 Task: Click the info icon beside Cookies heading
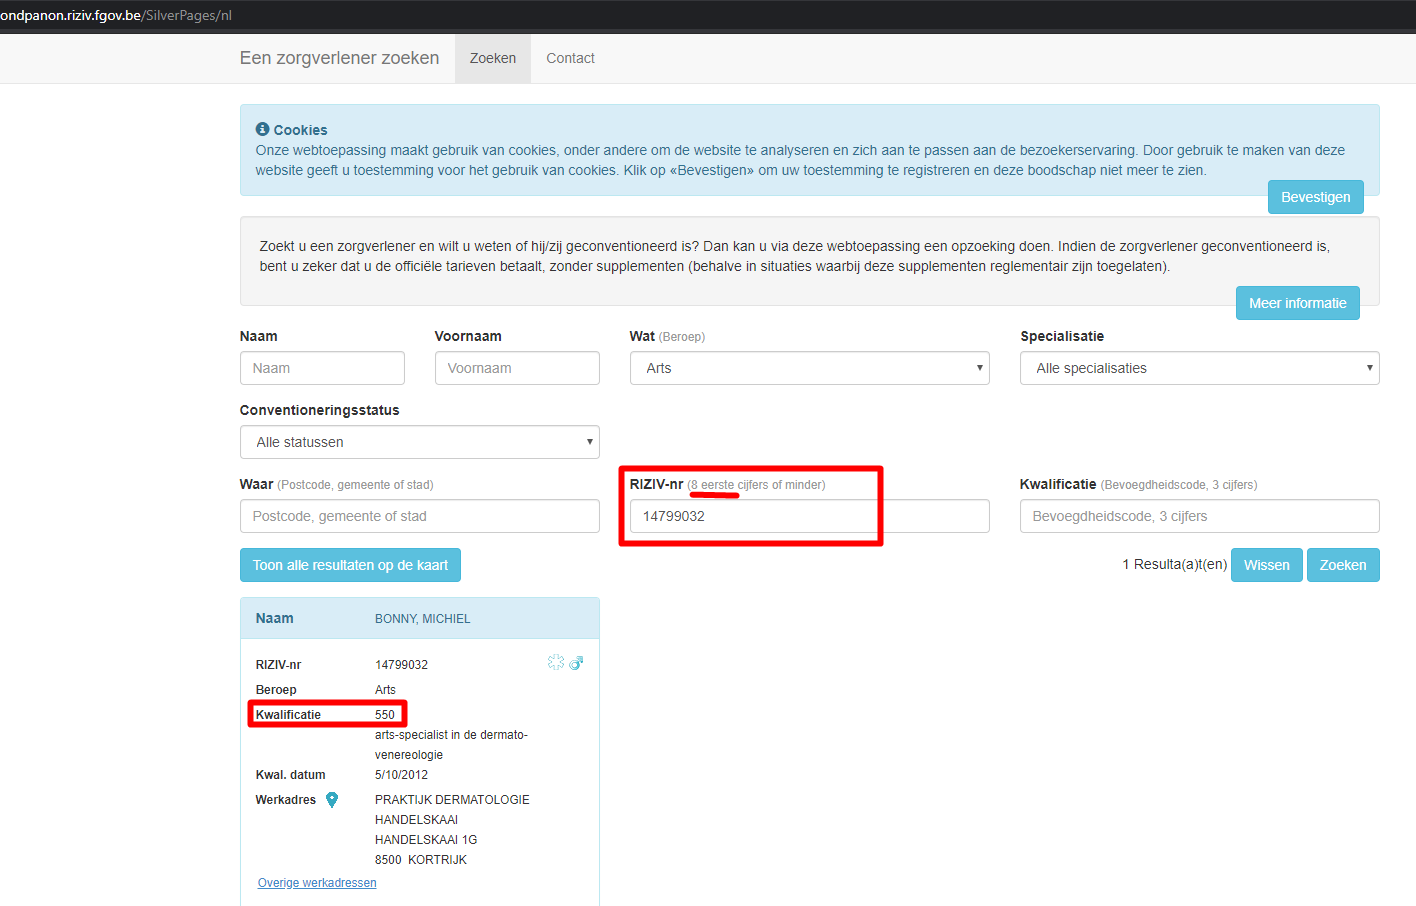[262, 129]
